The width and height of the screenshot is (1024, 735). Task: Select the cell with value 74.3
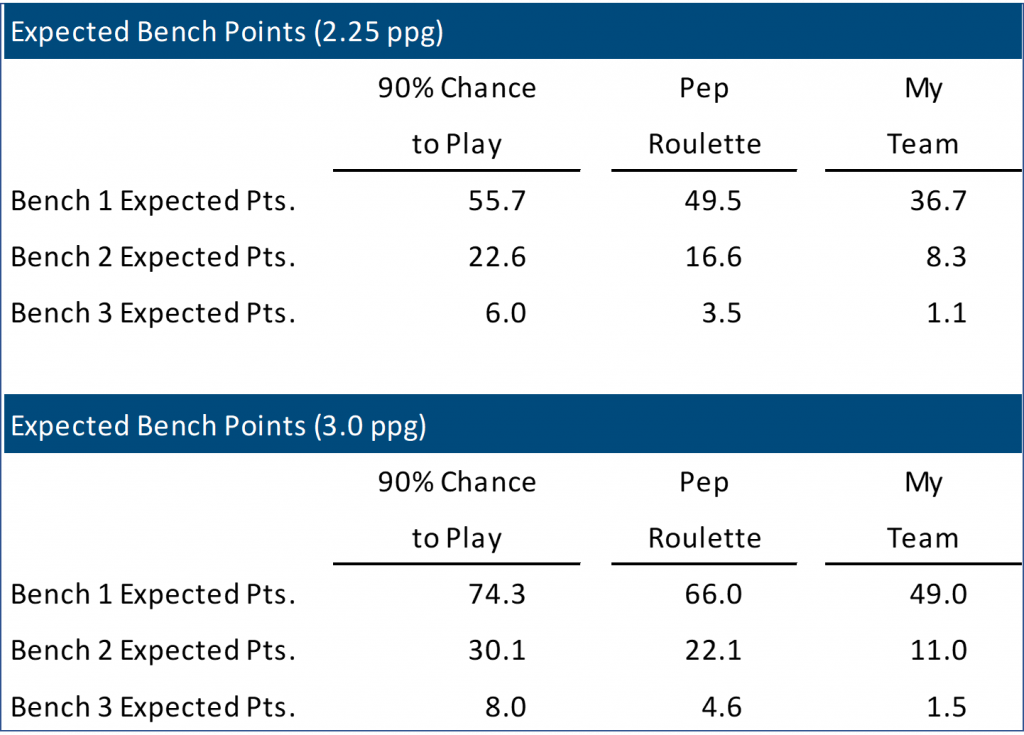[497, 595]
